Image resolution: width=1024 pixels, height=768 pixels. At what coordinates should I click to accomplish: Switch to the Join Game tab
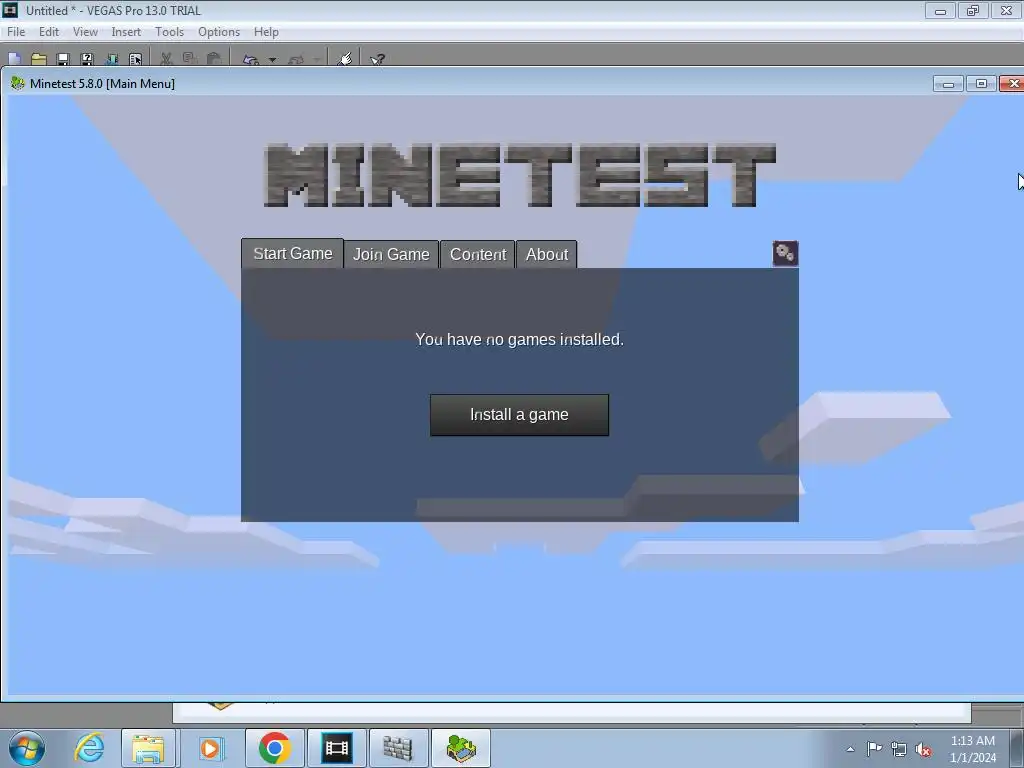(391, 254)
